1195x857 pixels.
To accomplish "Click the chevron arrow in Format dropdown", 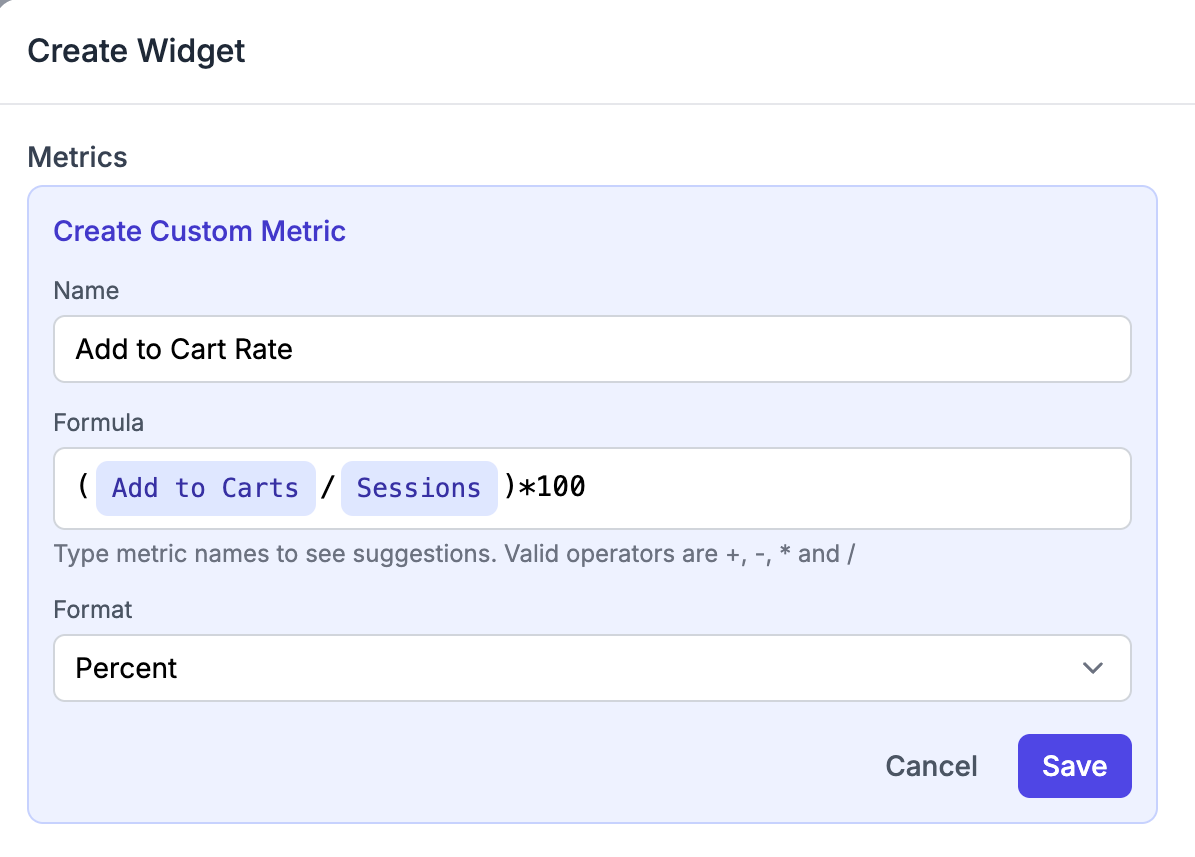I will coord(1092,668).
